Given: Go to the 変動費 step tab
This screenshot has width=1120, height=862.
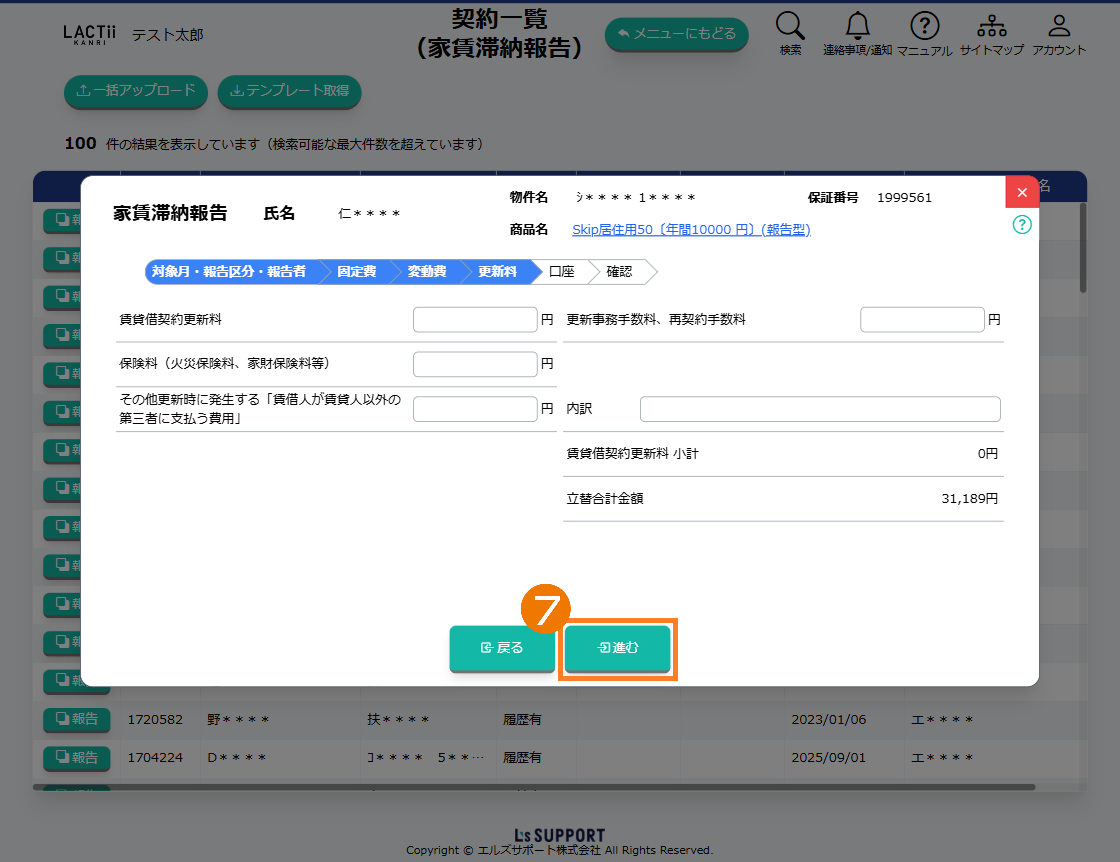Looking at the screenshot, I should click(x=427, y=271).
